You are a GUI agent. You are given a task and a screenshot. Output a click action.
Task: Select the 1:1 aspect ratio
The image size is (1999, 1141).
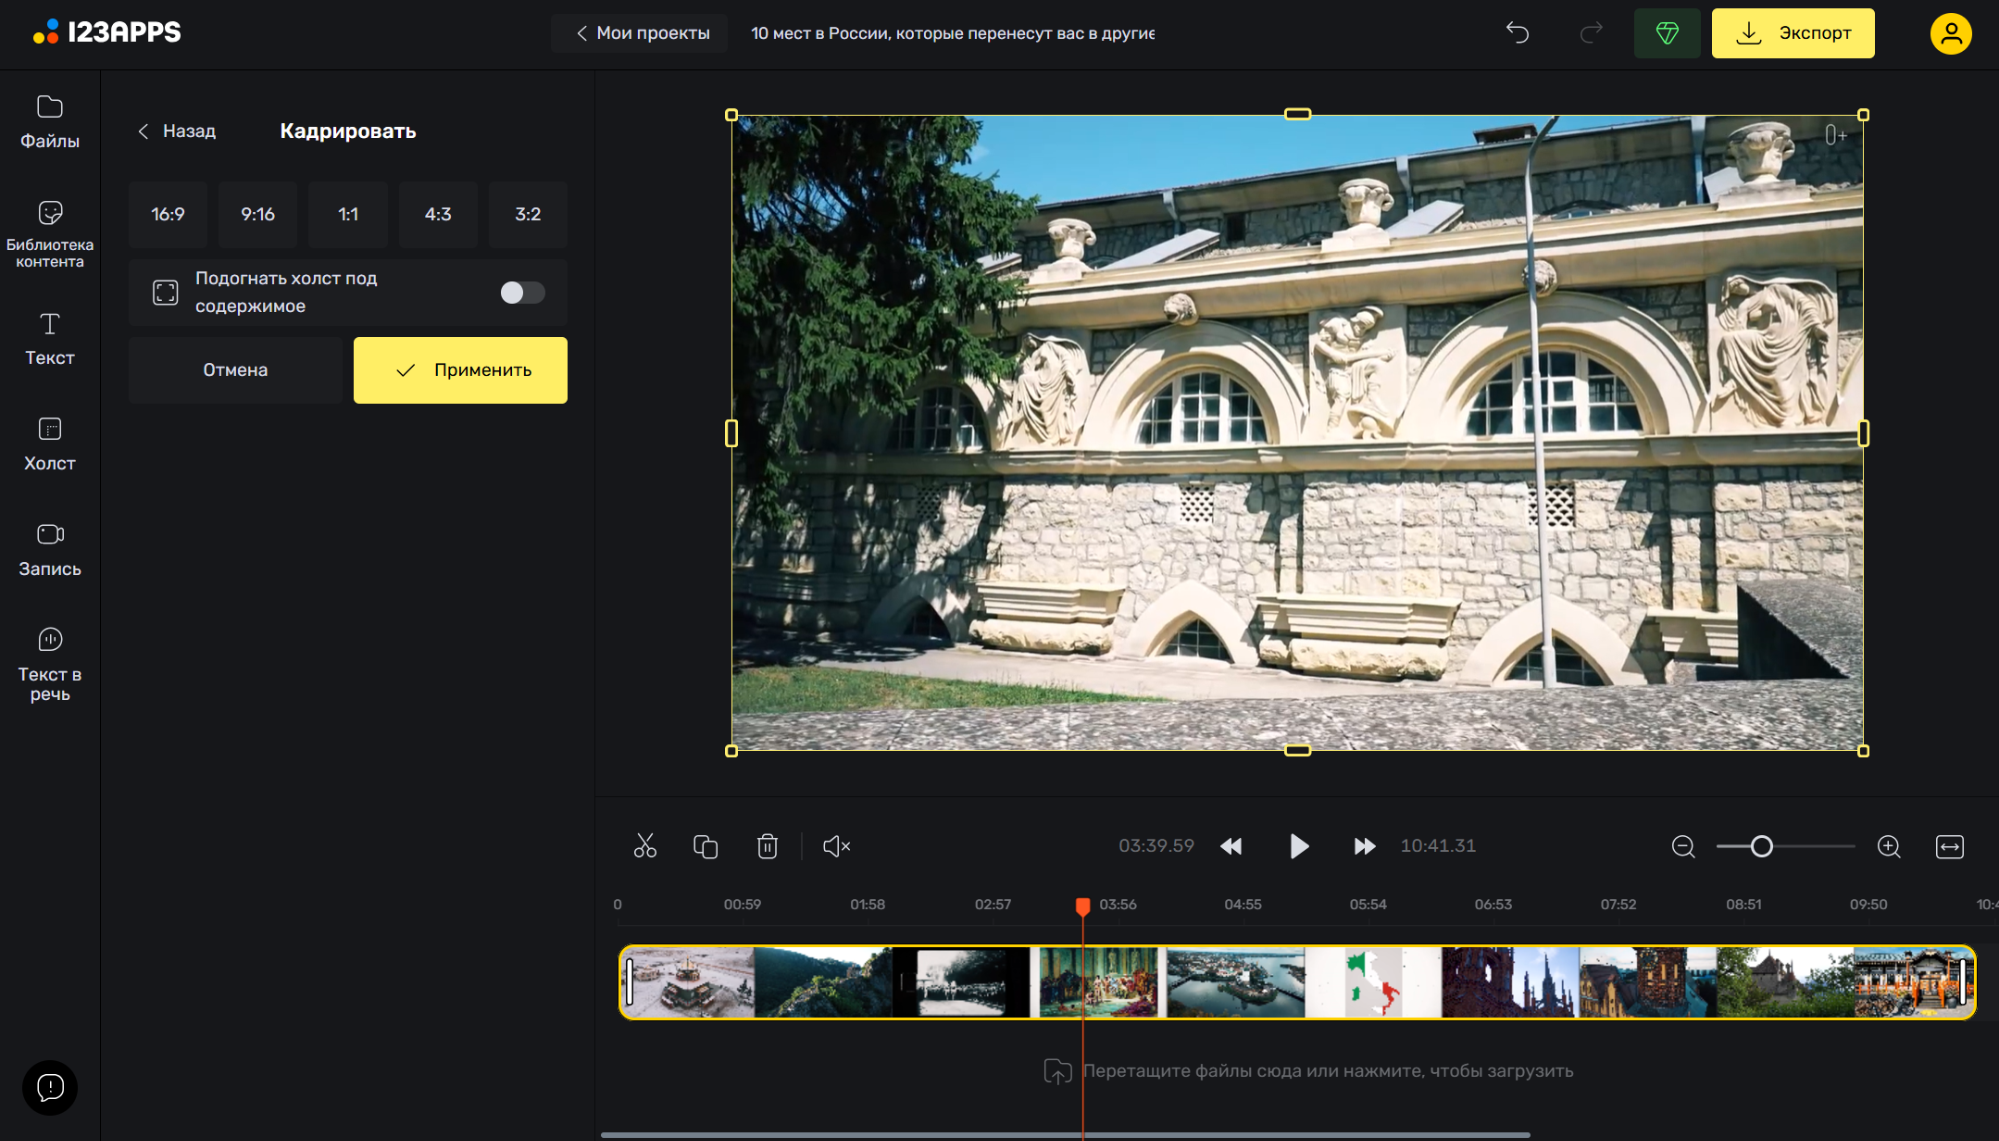(x=348, y=214)
